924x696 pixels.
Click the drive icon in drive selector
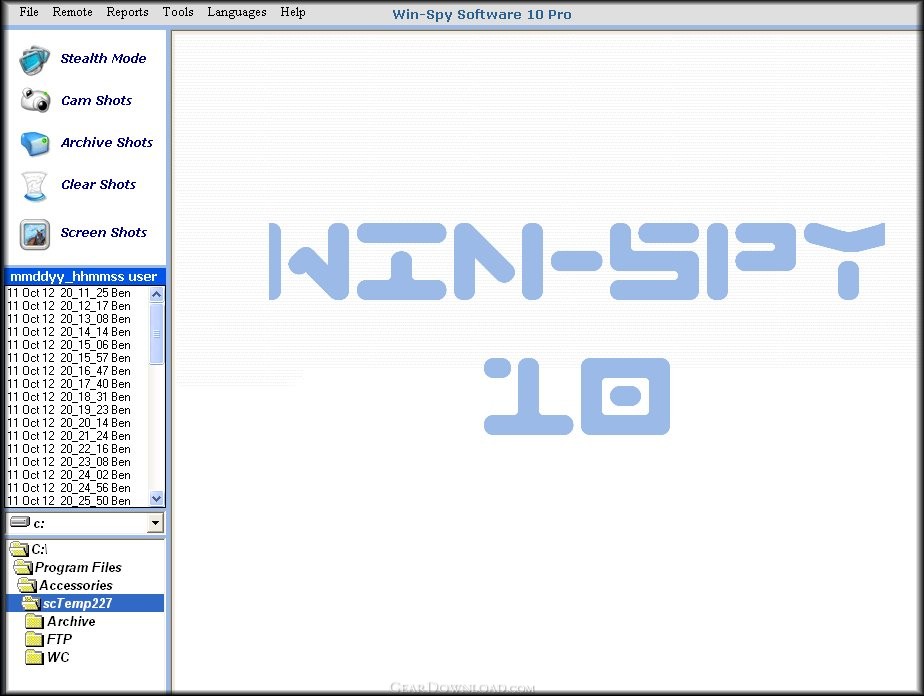pyautogui.click(x=19, y=522)
